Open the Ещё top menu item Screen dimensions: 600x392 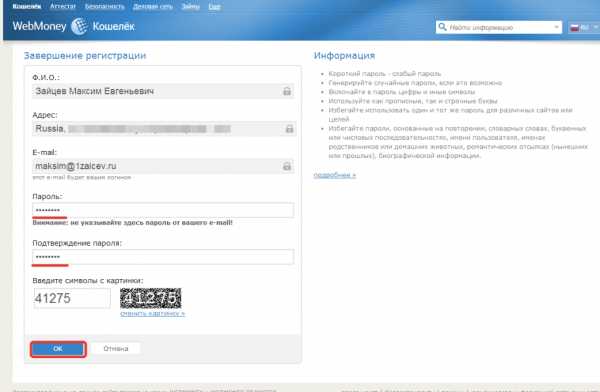coord(214,7)
